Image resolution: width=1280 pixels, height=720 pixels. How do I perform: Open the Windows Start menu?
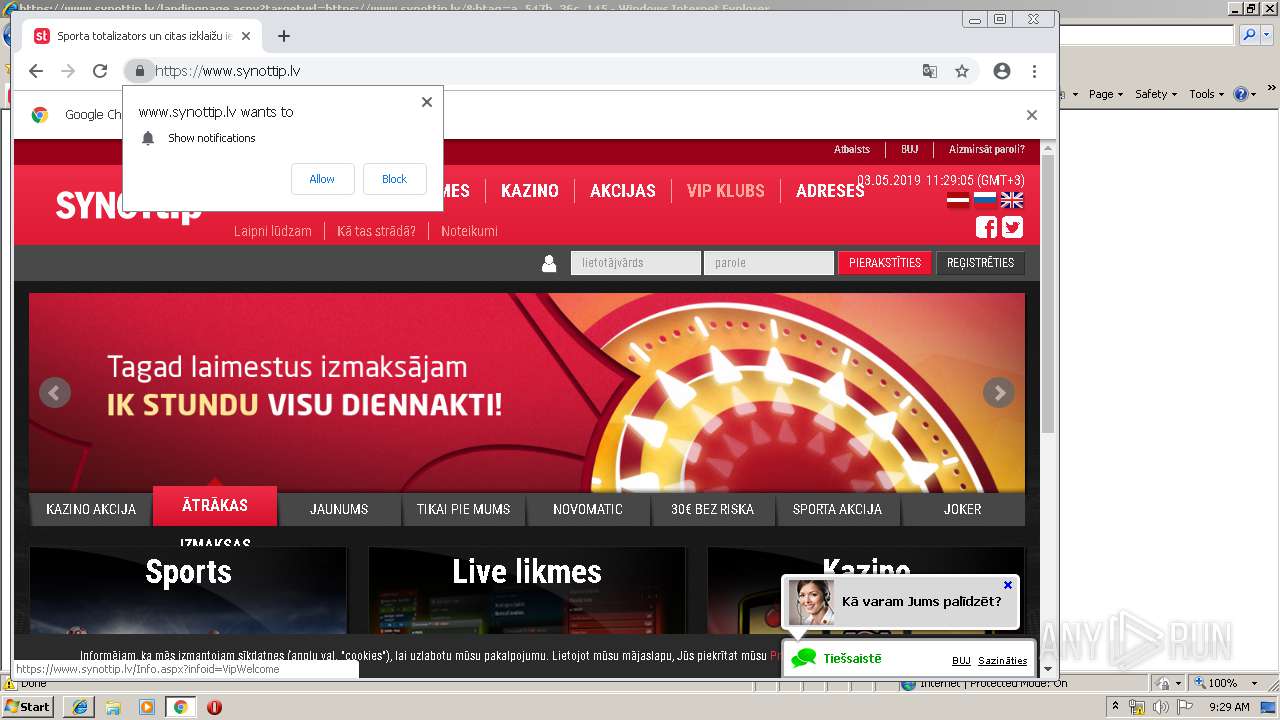[x=28, y=706]
